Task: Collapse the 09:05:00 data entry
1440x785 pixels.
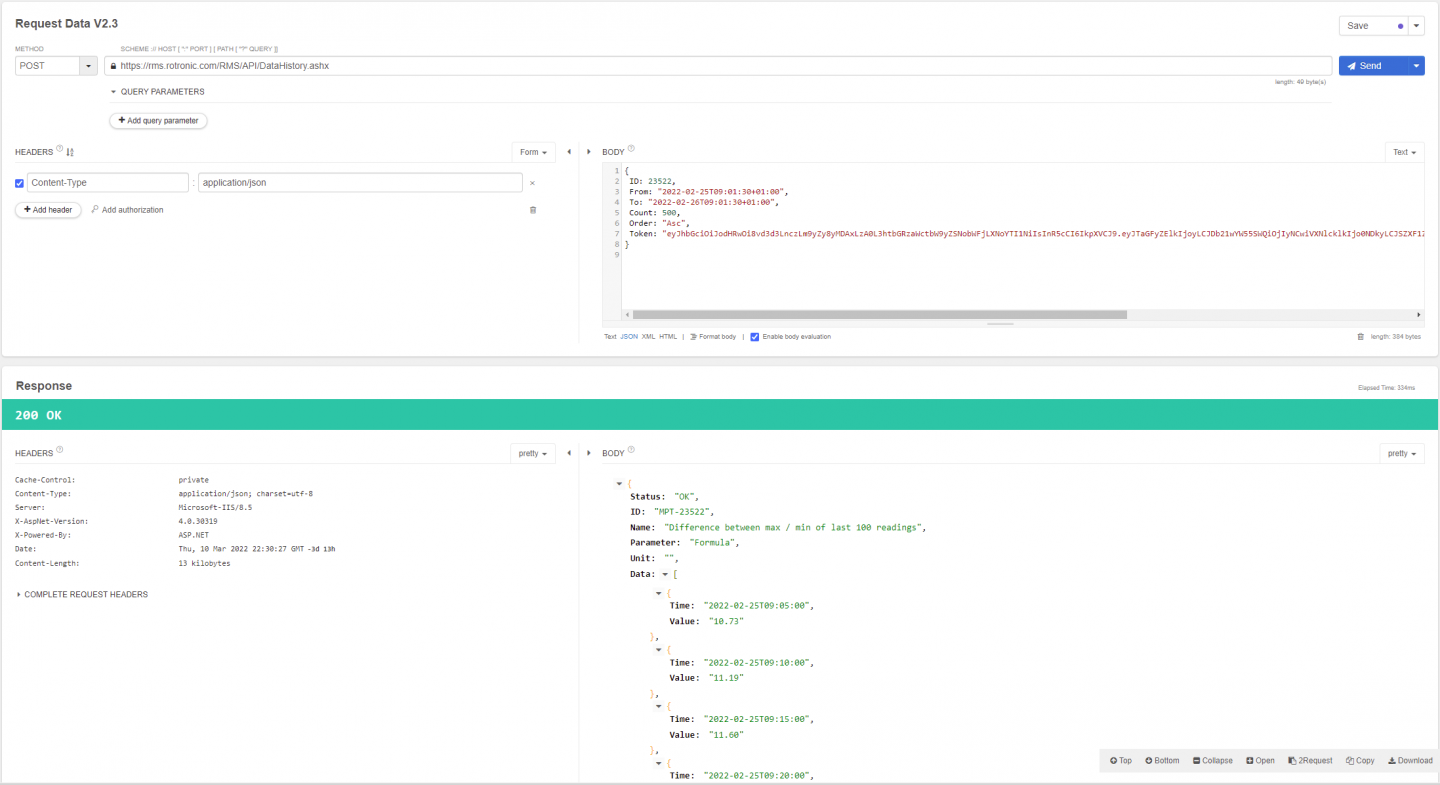Action: 658,593
